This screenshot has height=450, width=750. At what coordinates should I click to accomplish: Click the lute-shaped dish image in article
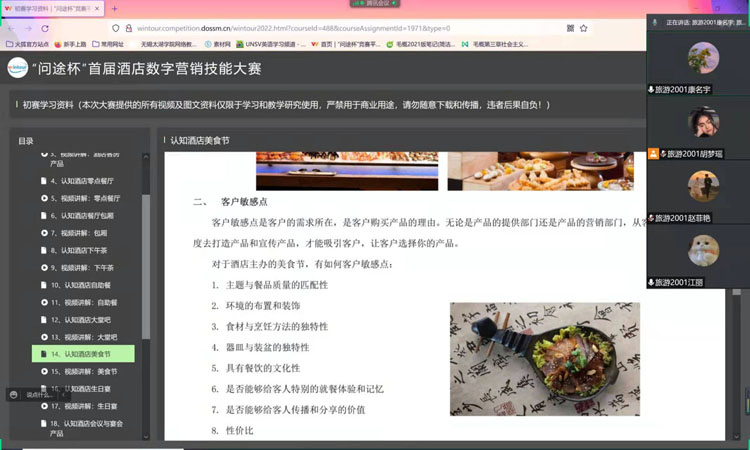point(545,359)
